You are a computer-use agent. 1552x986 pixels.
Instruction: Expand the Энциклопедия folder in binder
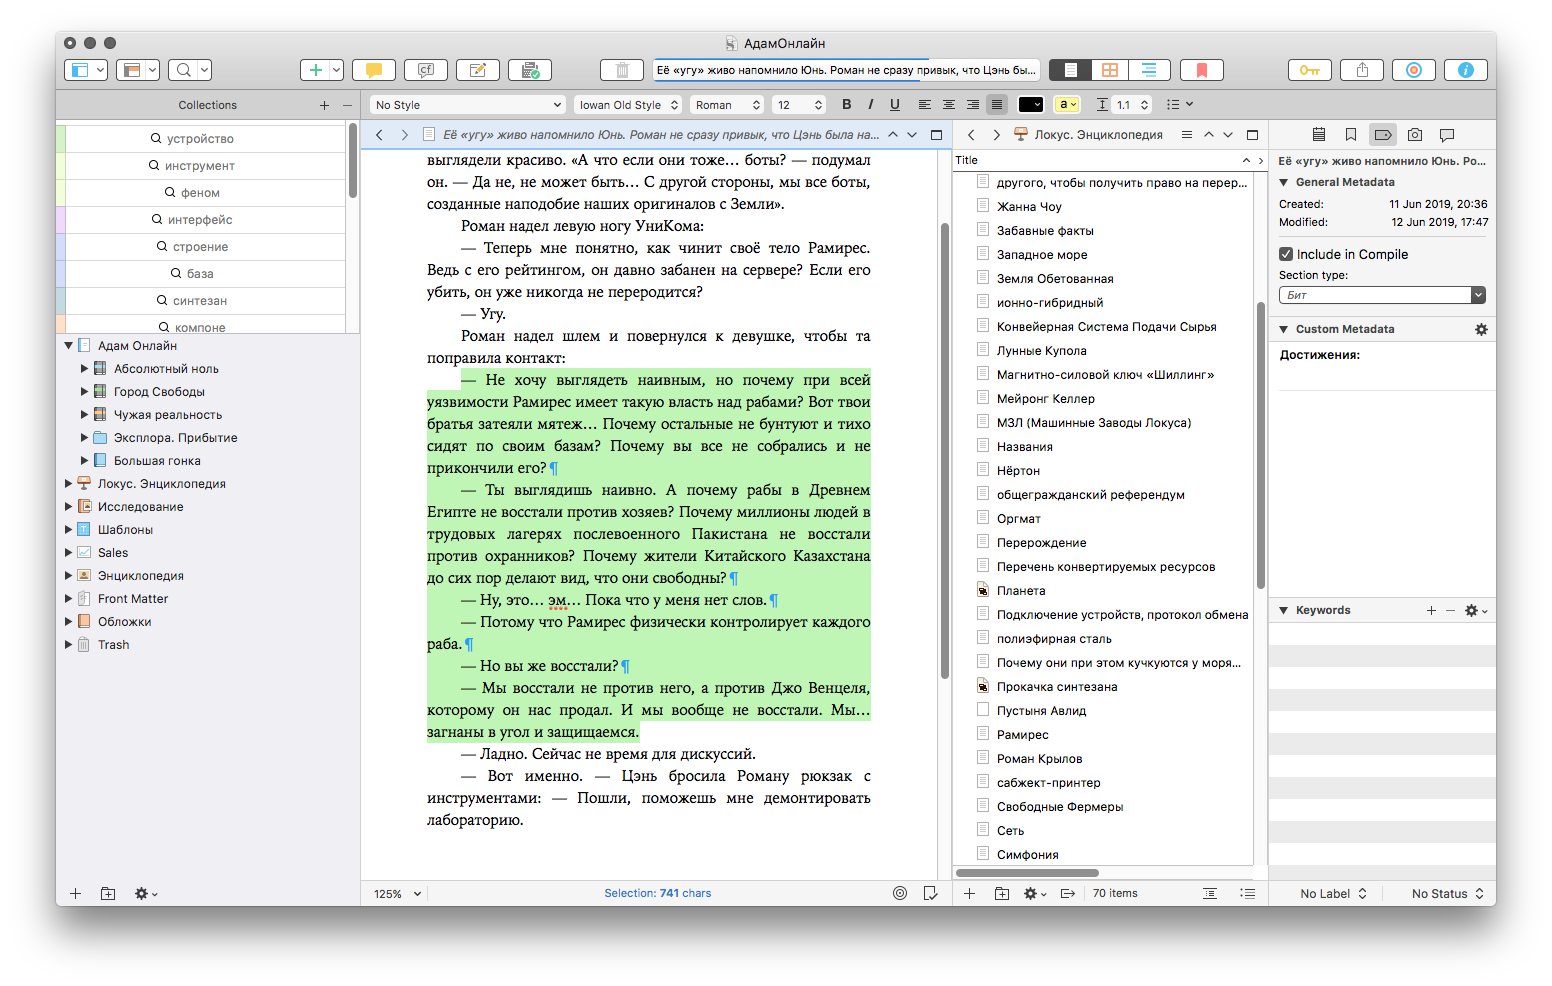pos(69,576)
